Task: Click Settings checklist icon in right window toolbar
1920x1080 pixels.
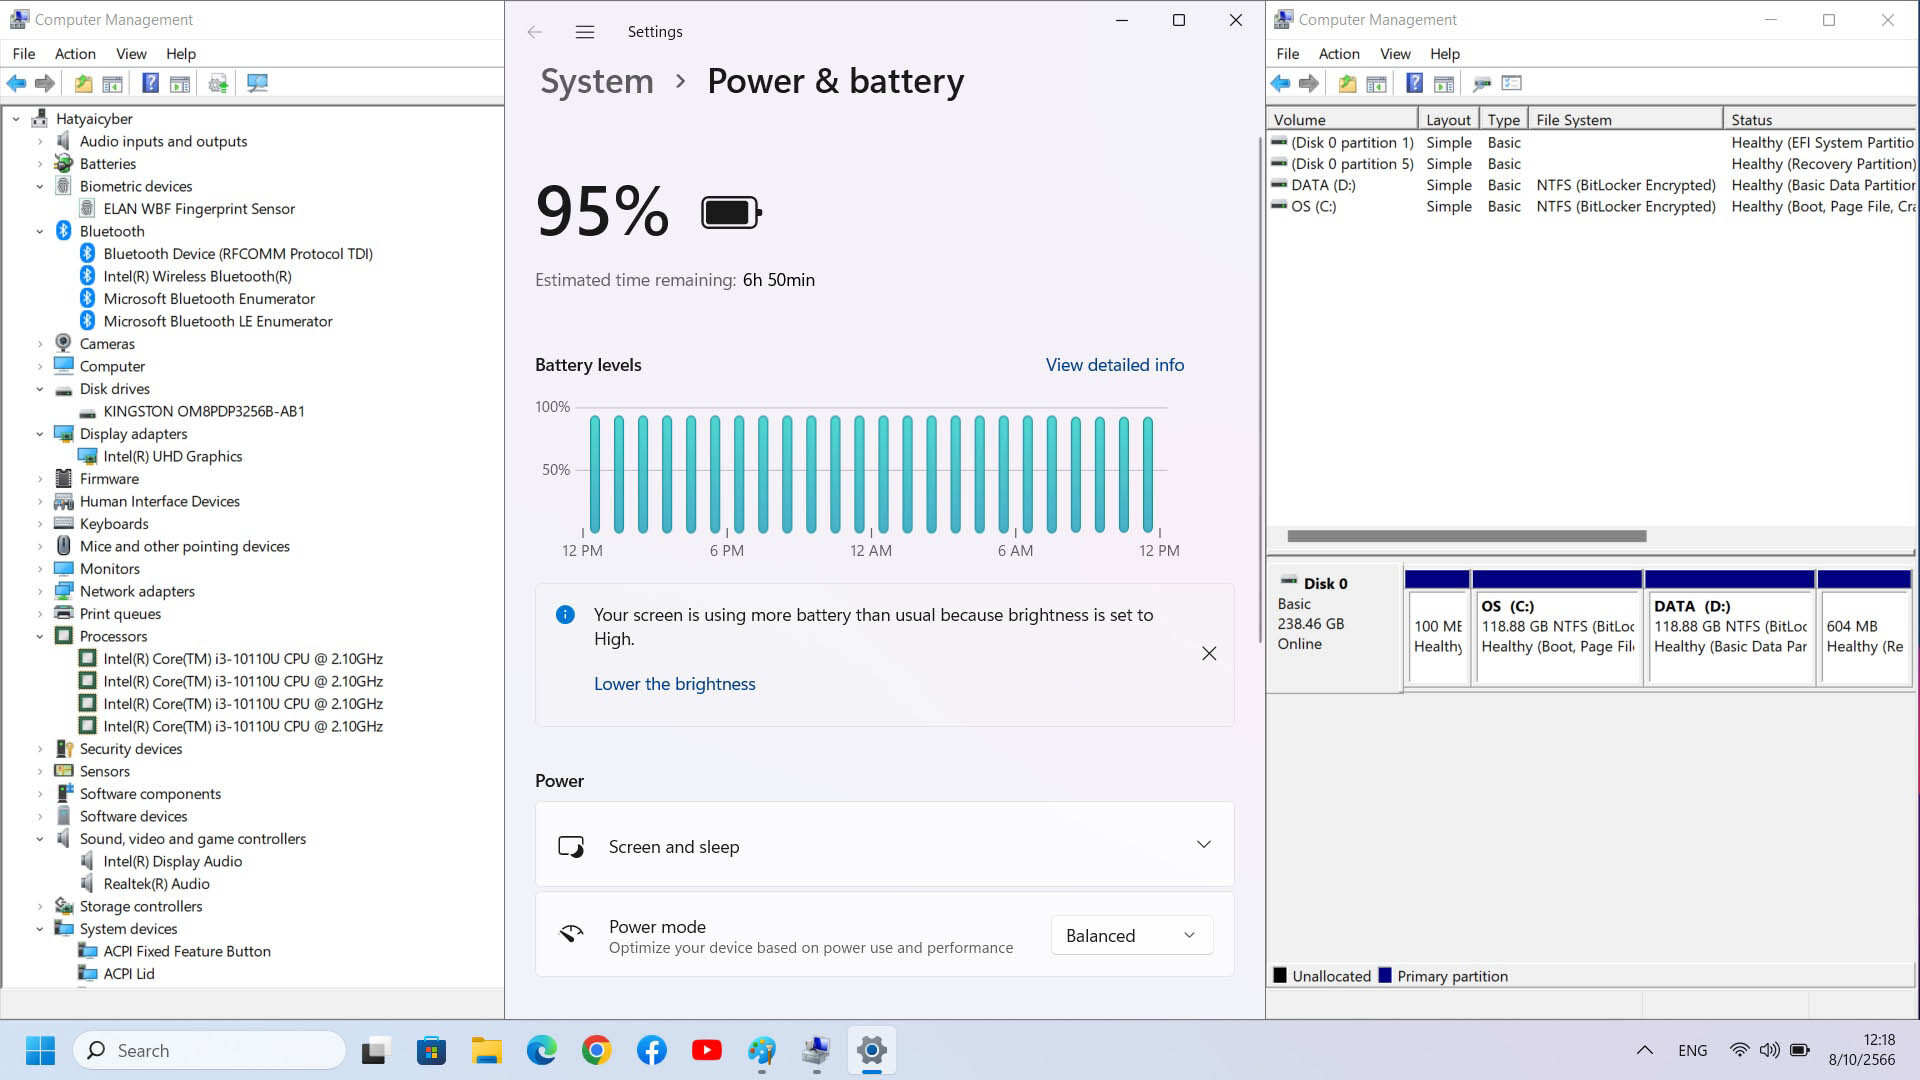Action: (x=1512, y=84)
